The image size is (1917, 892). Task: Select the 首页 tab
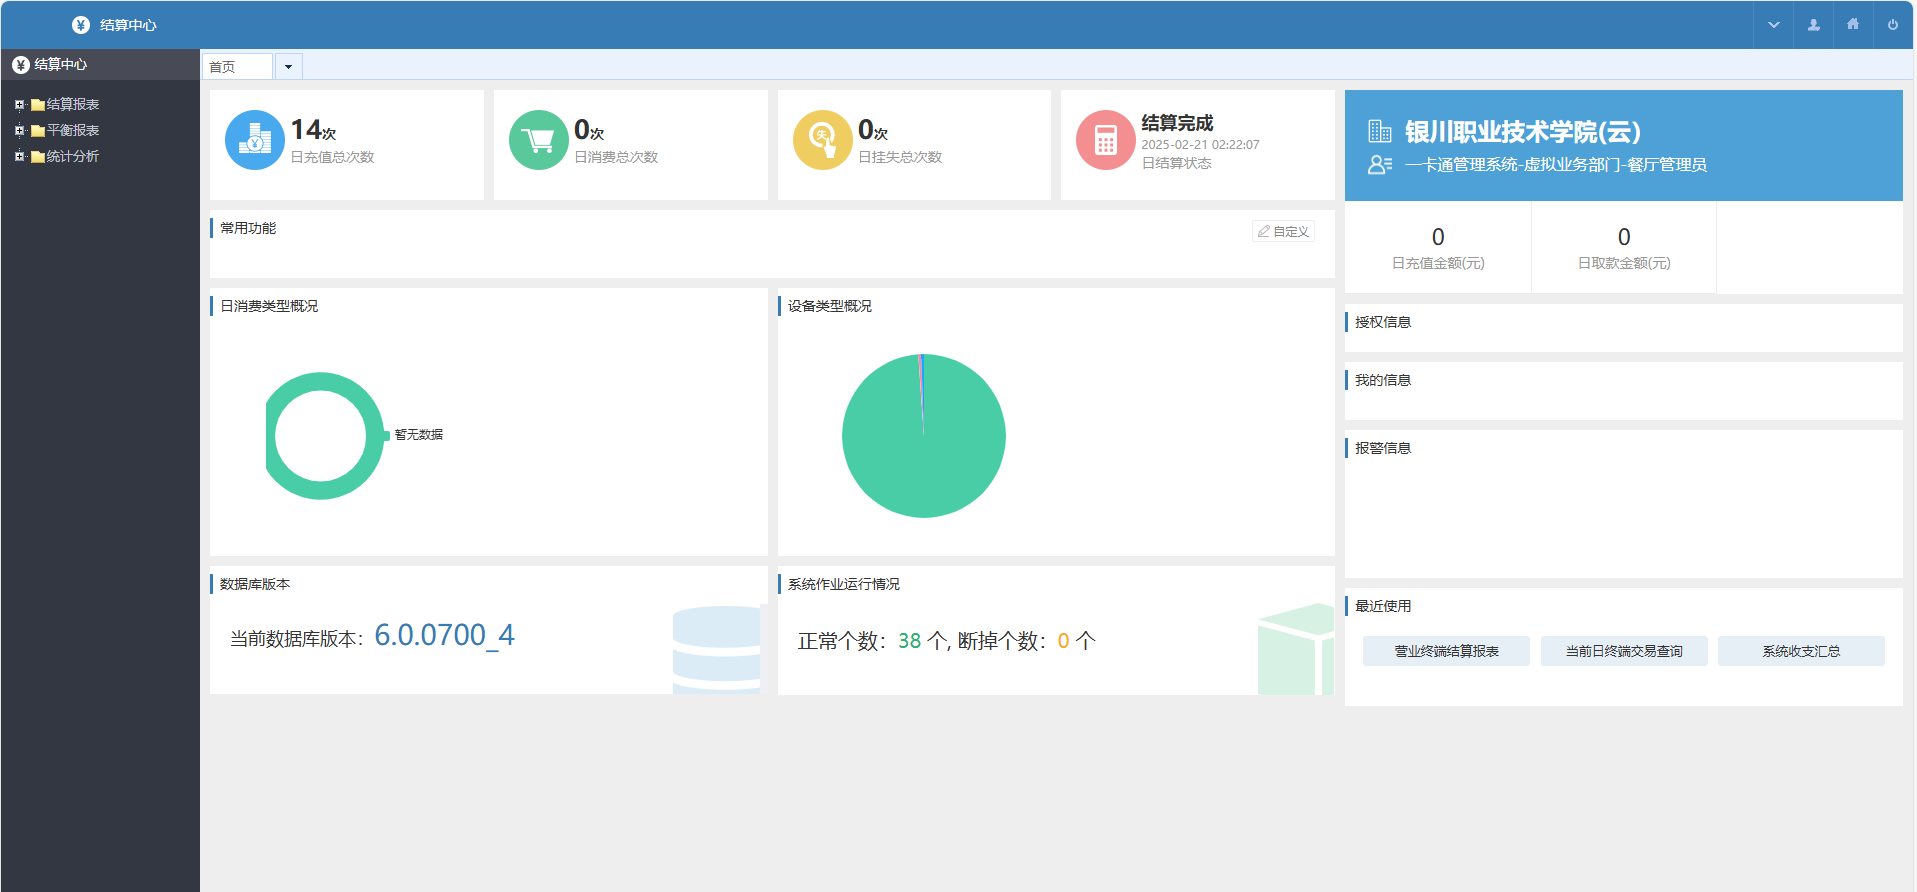[237, 67]
